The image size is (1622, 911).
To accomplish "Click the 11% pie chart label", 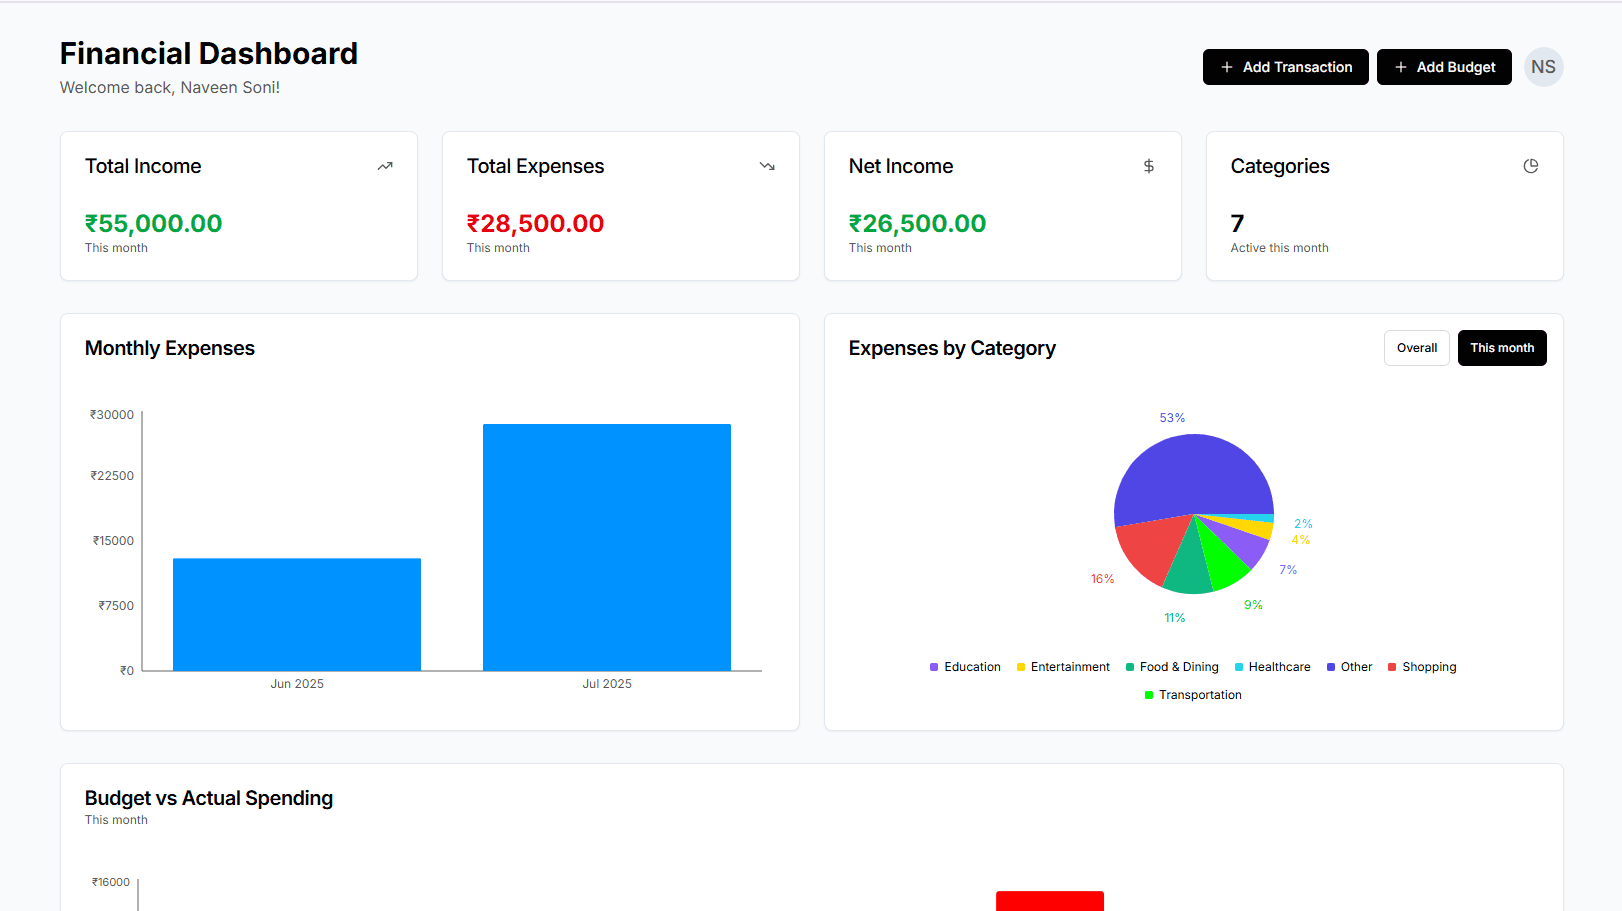I will coord(1174,618).
